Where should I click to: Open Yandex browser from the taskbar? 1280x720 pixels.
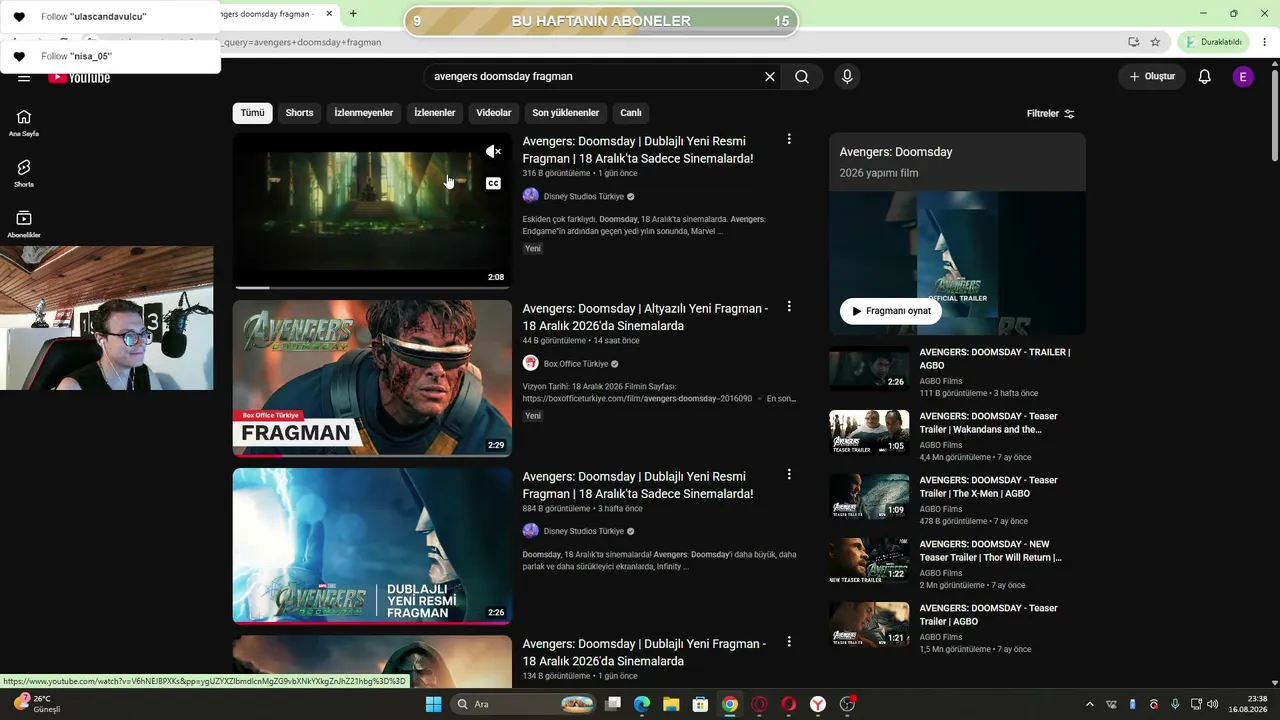point(818,704)
